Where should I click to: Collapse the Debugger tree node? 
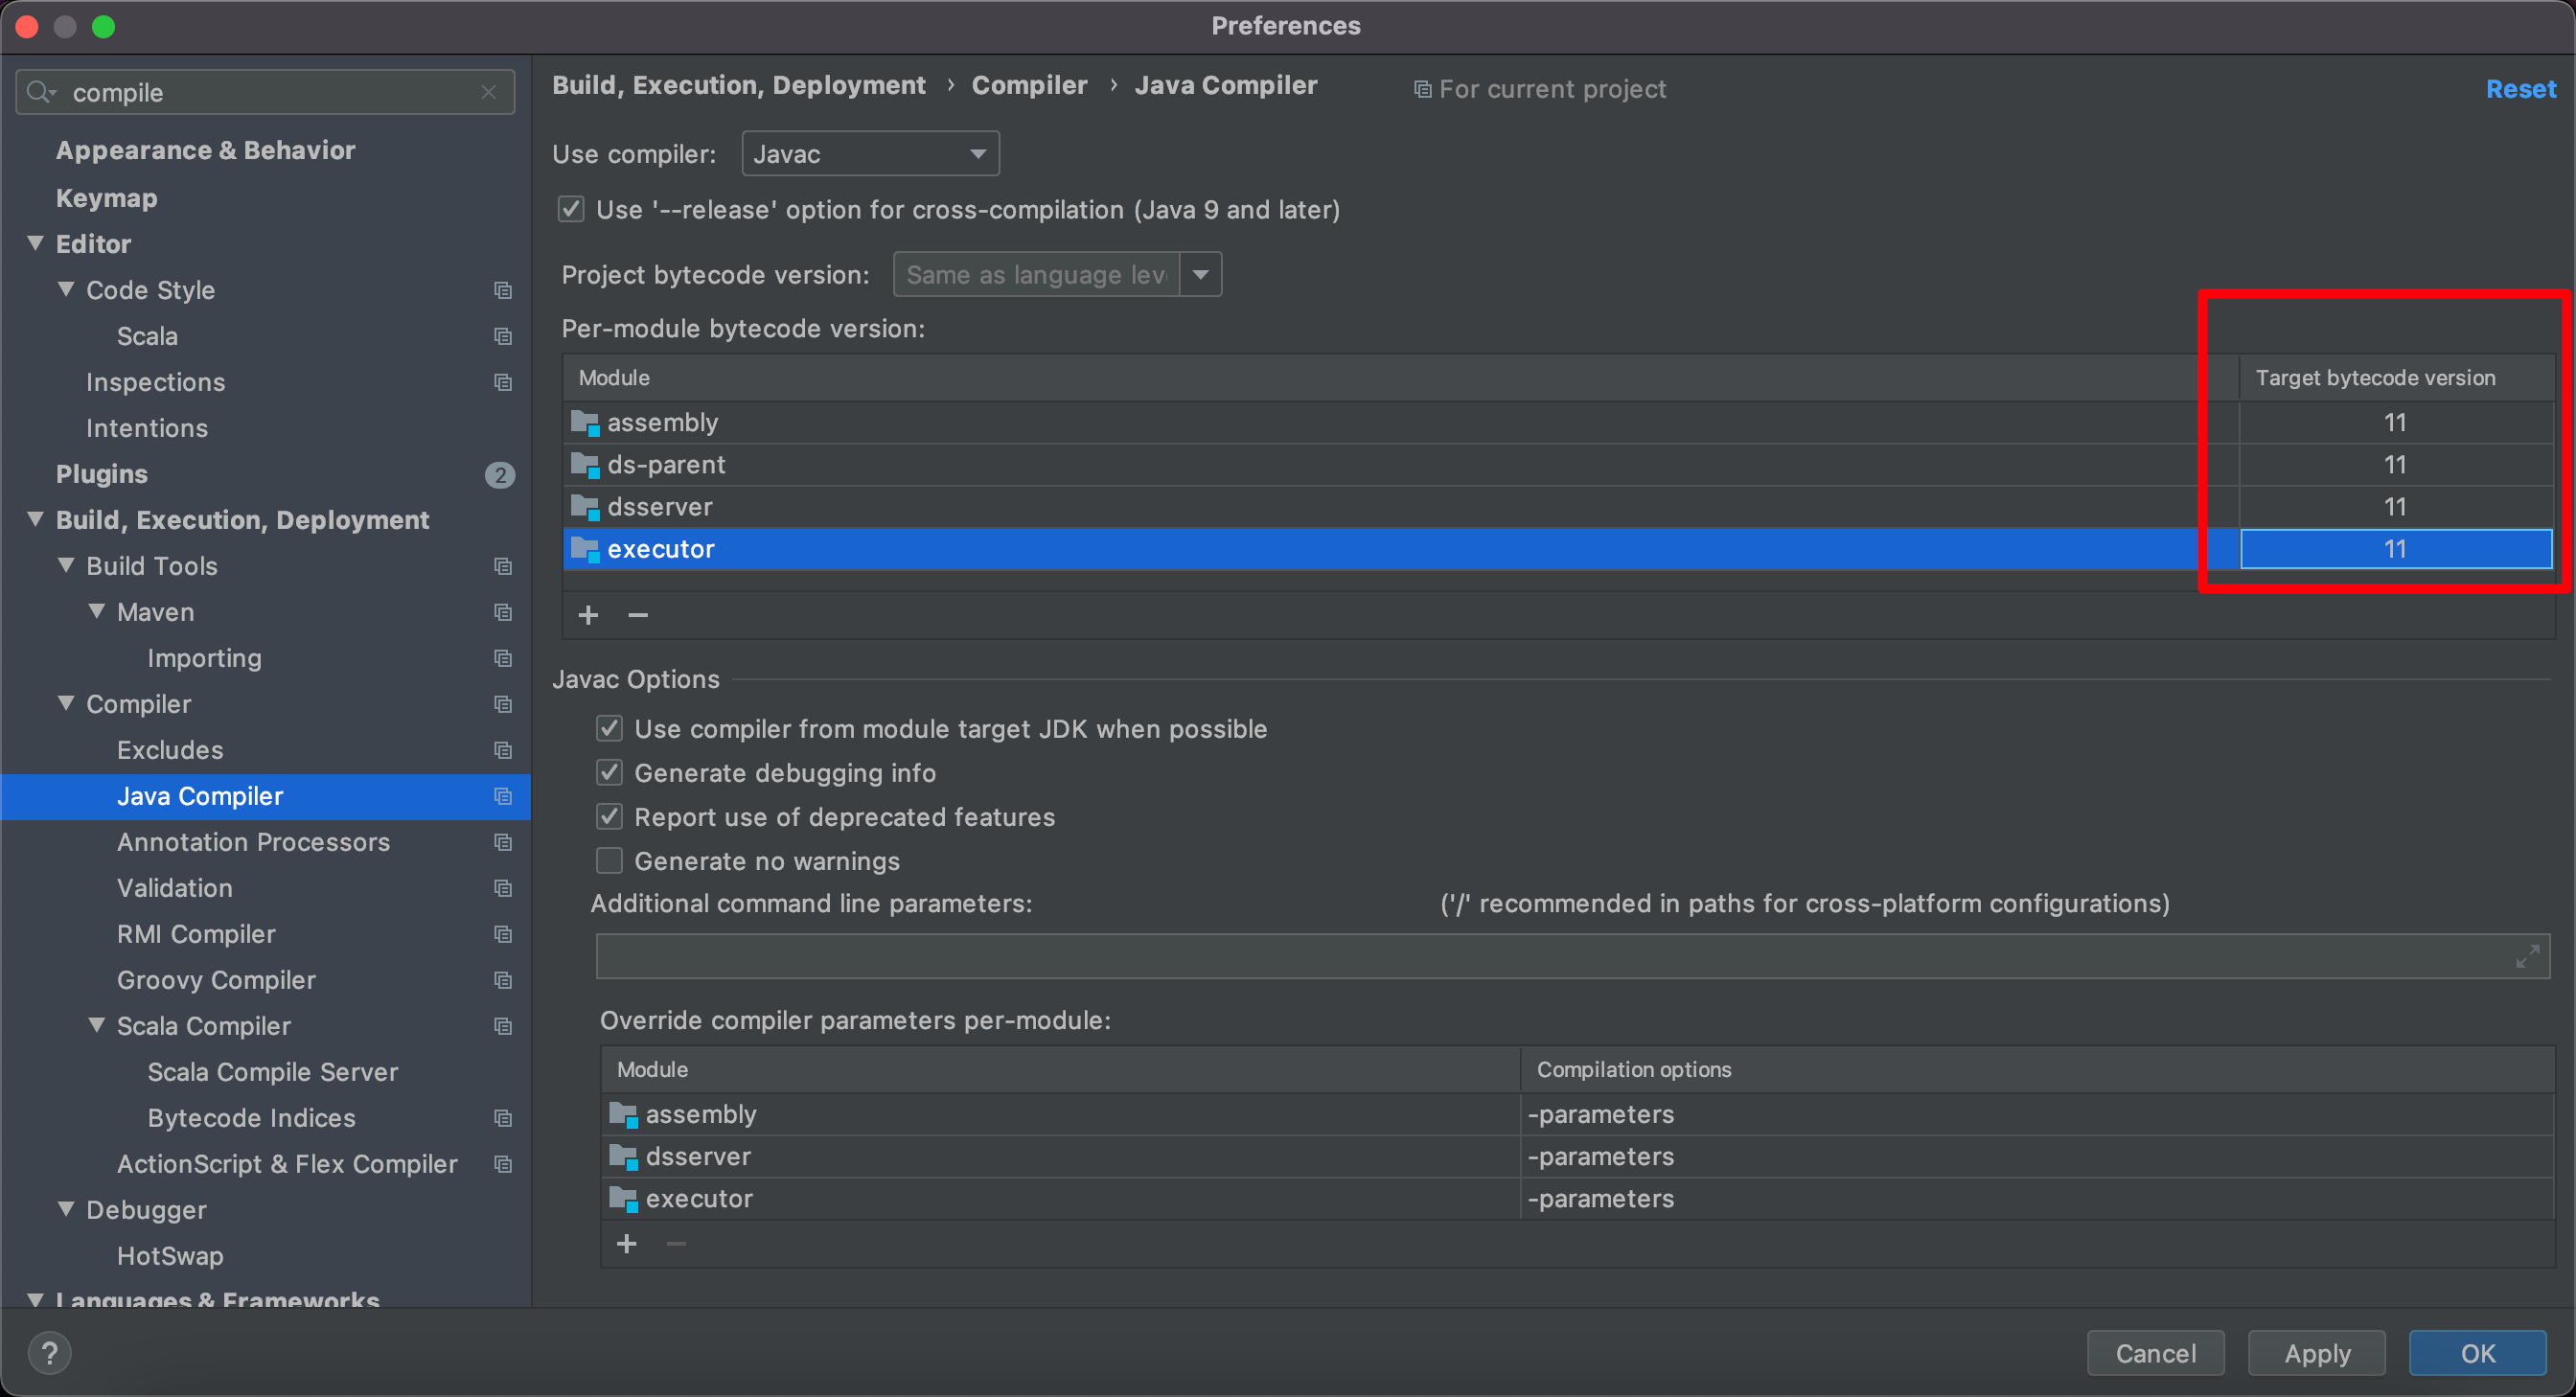pyautogui.click(x=66, y=1209)
